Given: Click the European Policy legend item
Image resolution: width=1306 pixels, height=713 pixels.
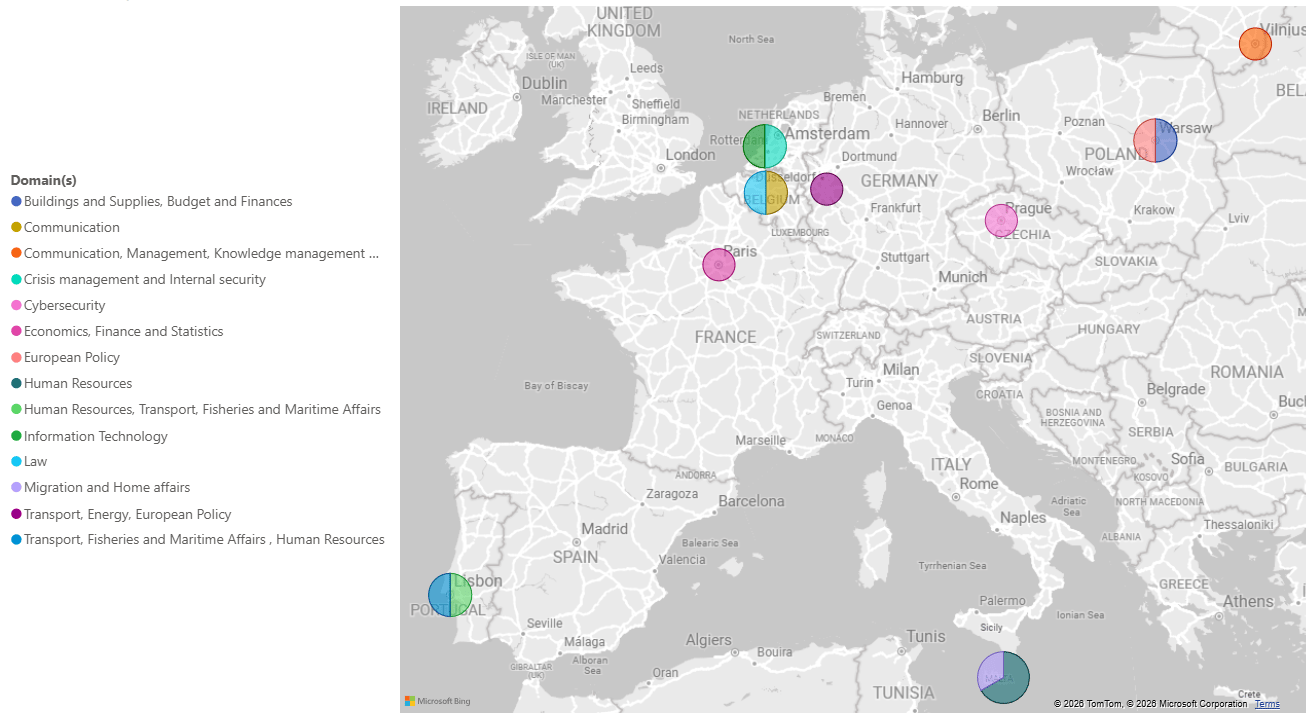Looking at the screenshot, I should (x=65, y=357).
